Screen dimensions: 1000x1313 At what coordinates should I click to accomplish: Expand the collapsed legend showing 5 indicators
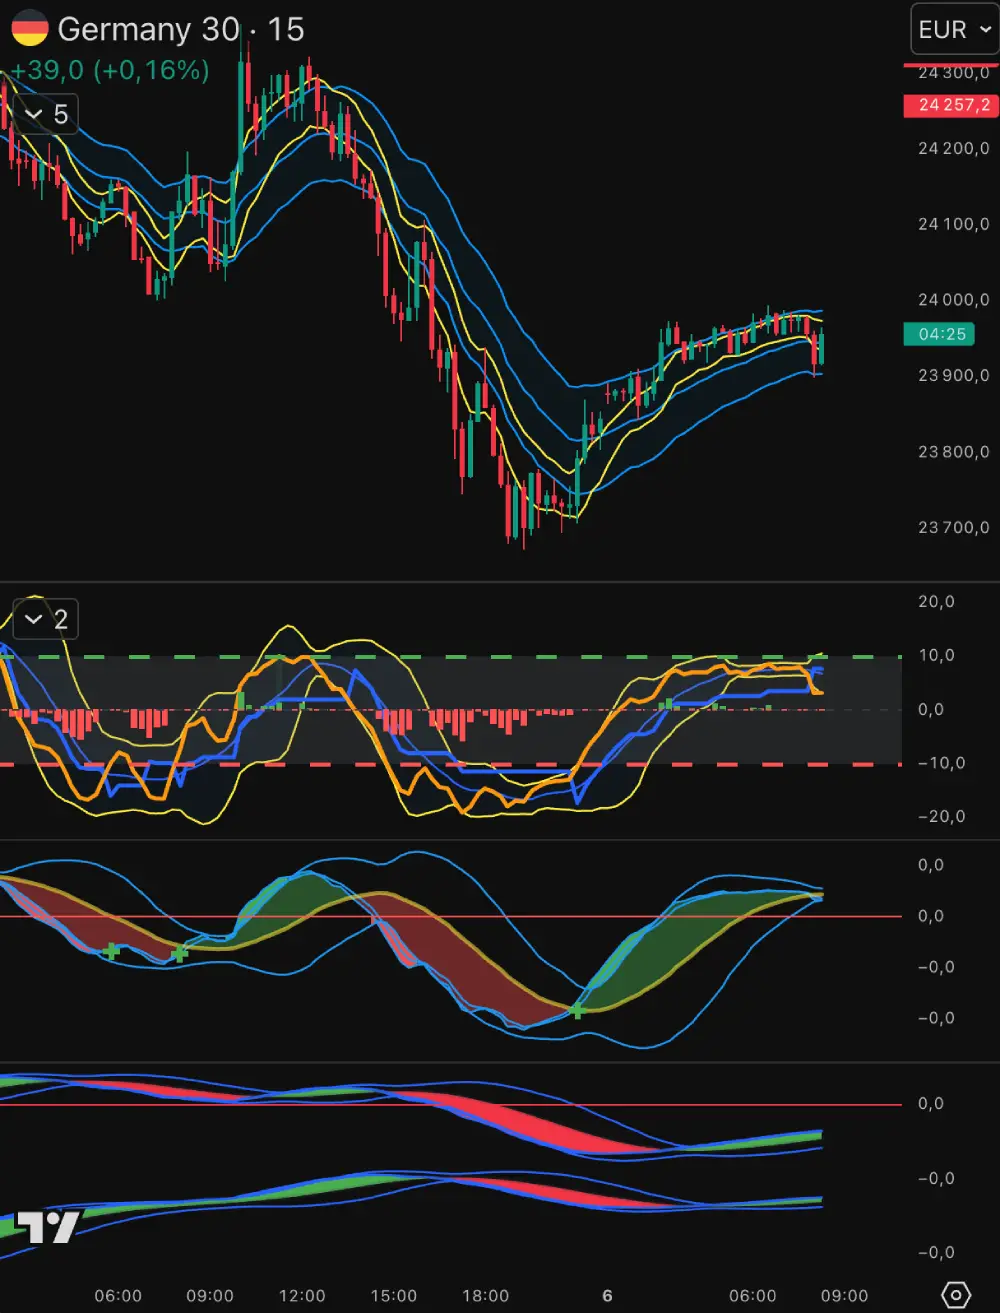[44, 115]
